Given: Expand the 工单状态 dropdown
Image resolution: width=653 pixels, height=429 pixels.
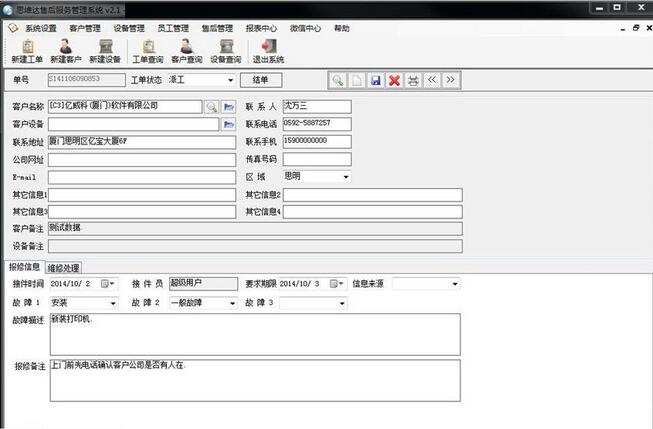Looking at the screenshot, I should point(230,80).
